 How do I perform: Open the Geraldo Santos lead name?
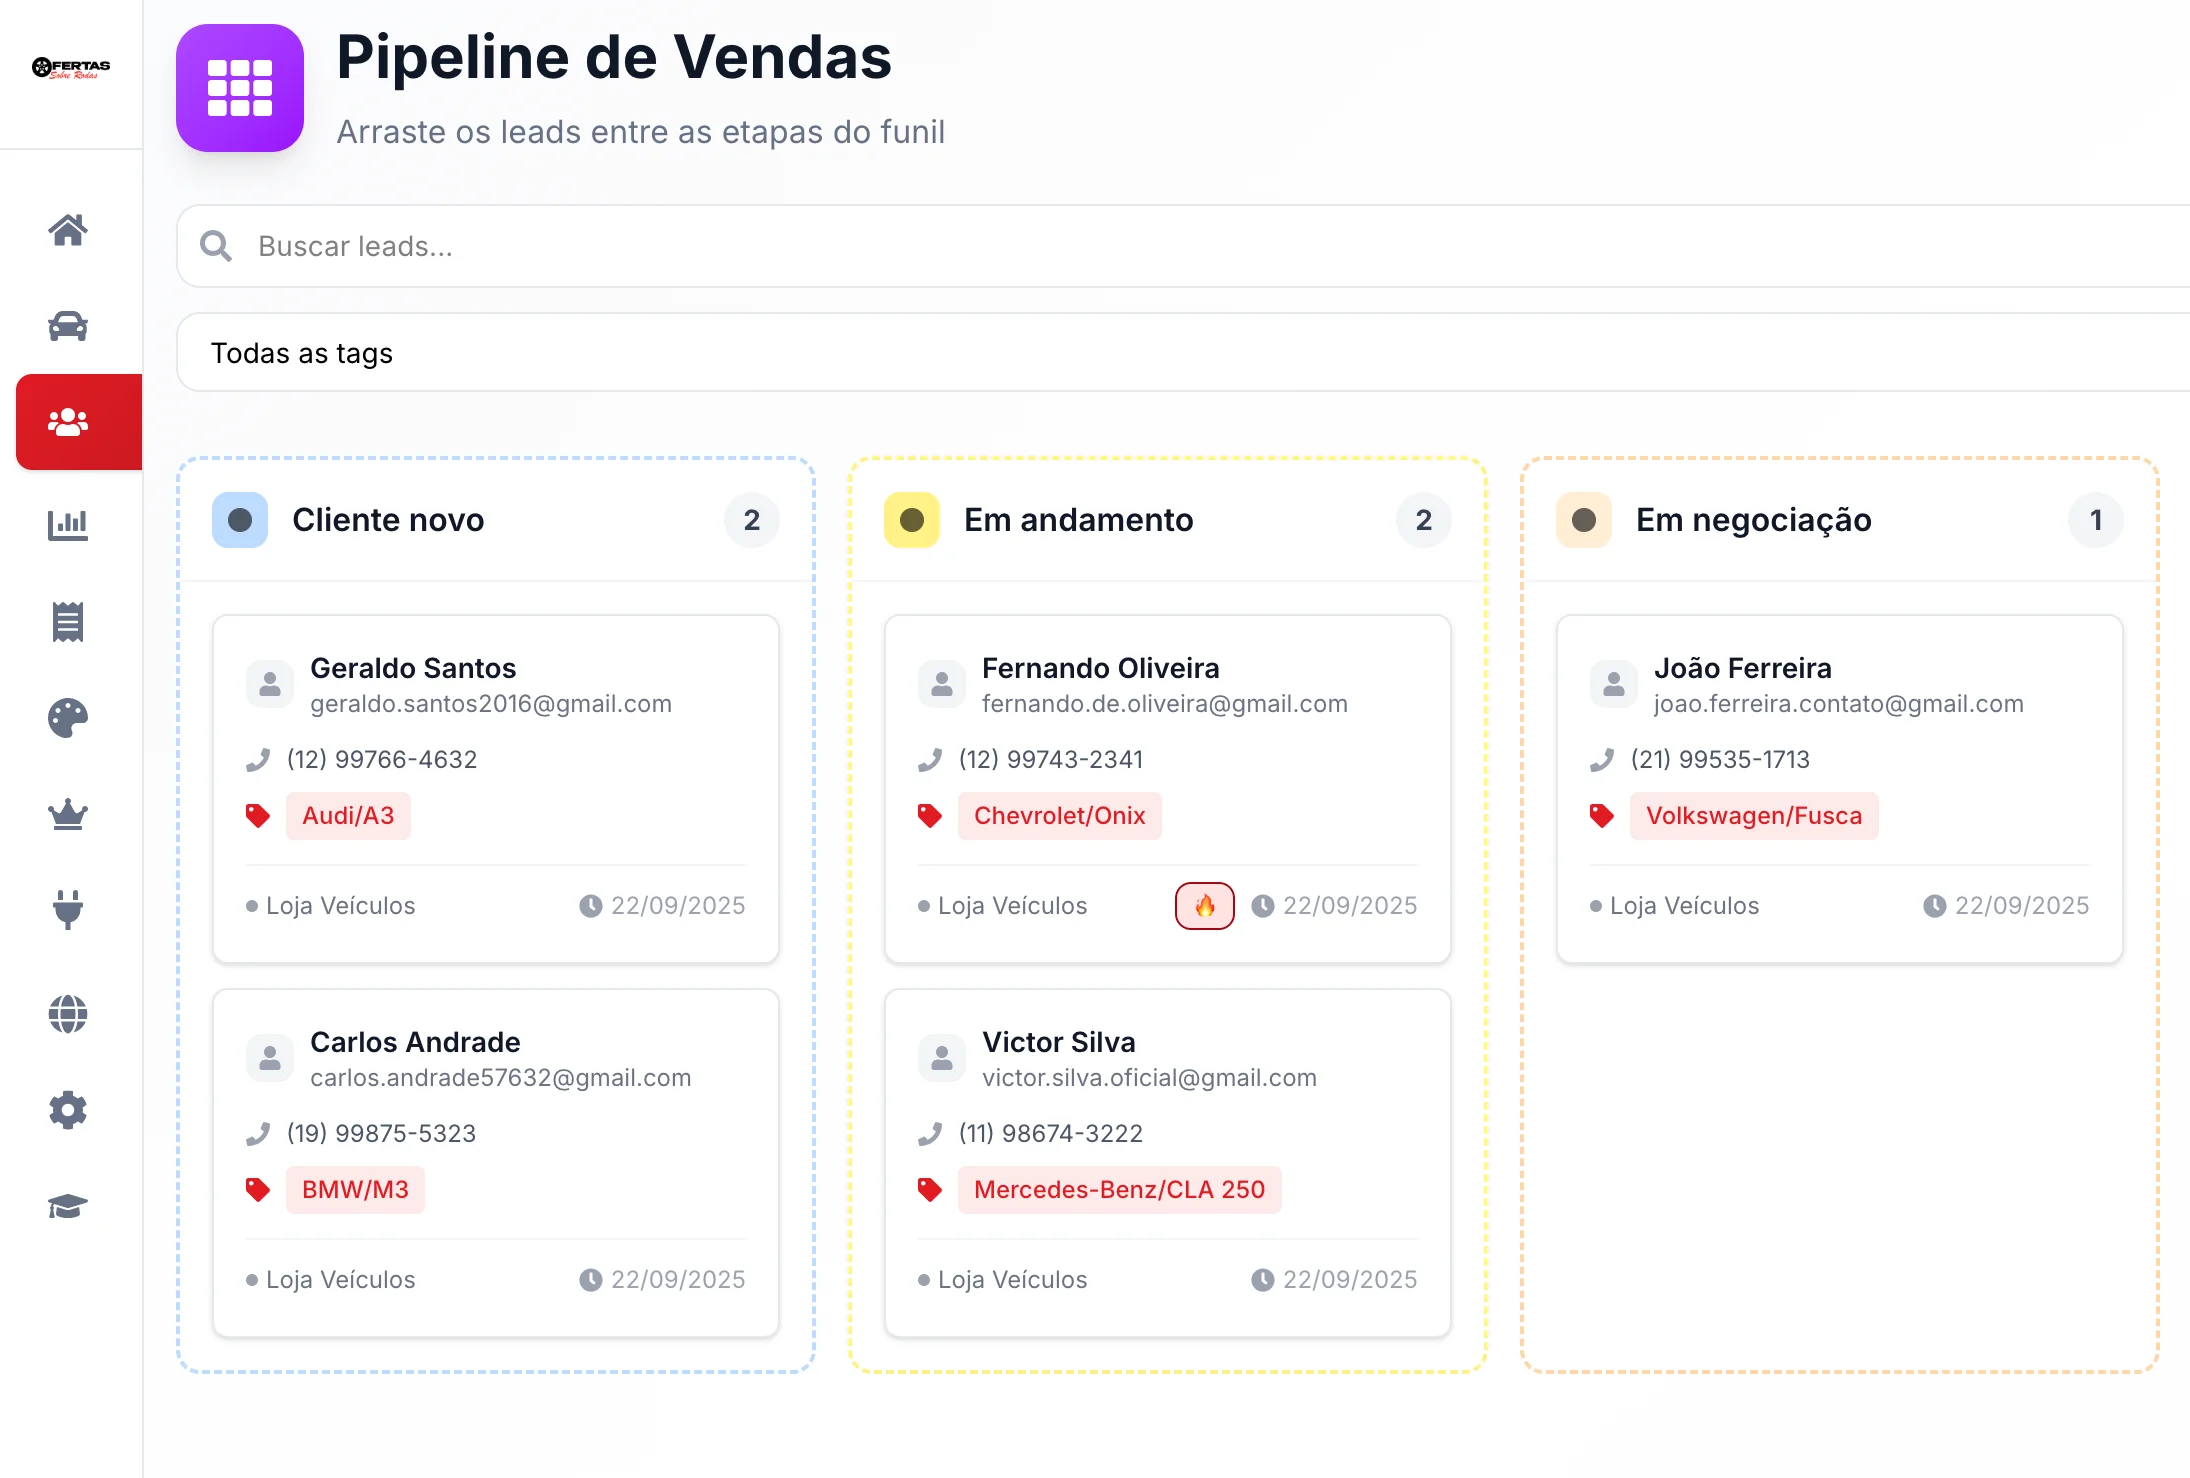[x=413, y=668]
